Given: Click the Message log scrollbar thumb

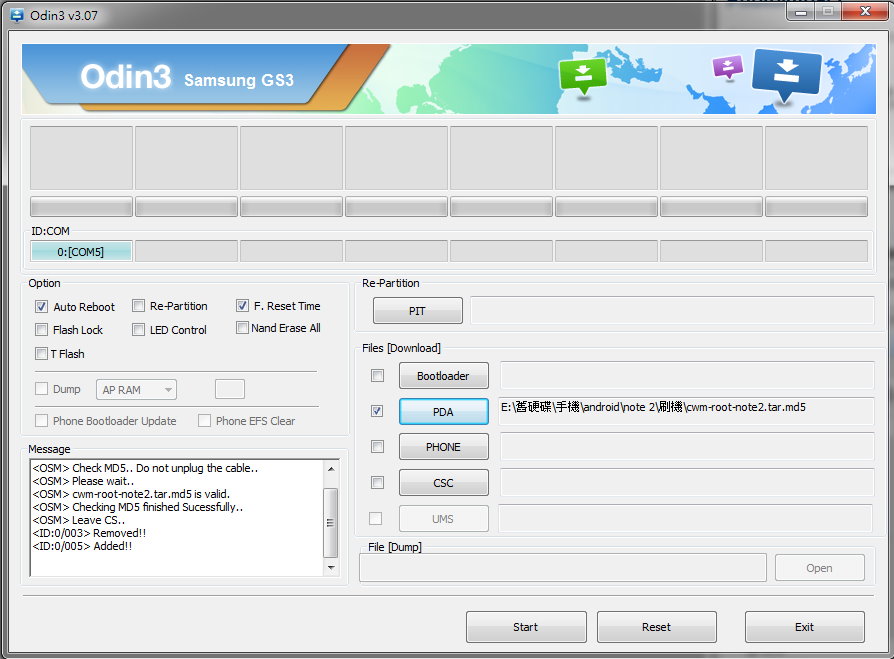Looking at the screenshot, I should (x=330, y=523).
